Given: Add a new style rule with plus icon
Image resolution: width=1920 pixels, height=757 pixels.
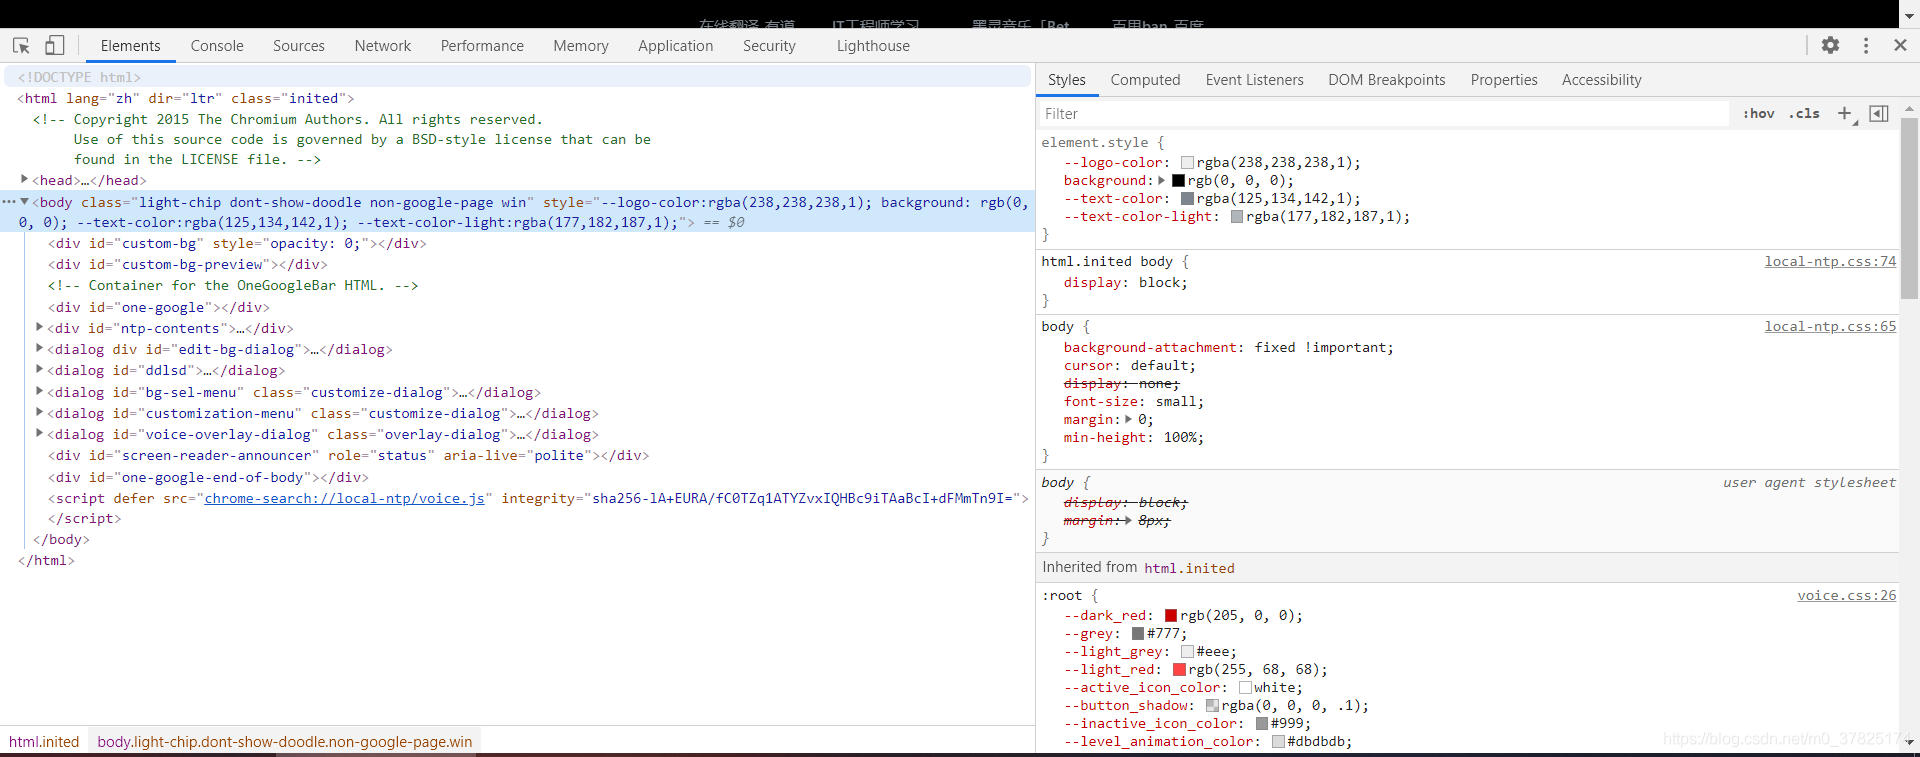Looking at the screenshot, I should click(1845, 113).
